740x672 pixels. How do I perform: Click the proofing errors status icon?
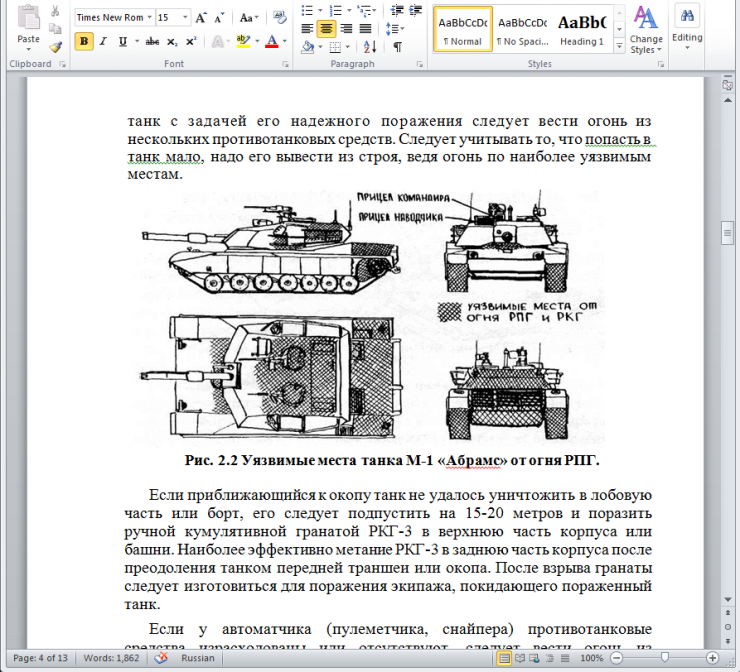(161, 658)
